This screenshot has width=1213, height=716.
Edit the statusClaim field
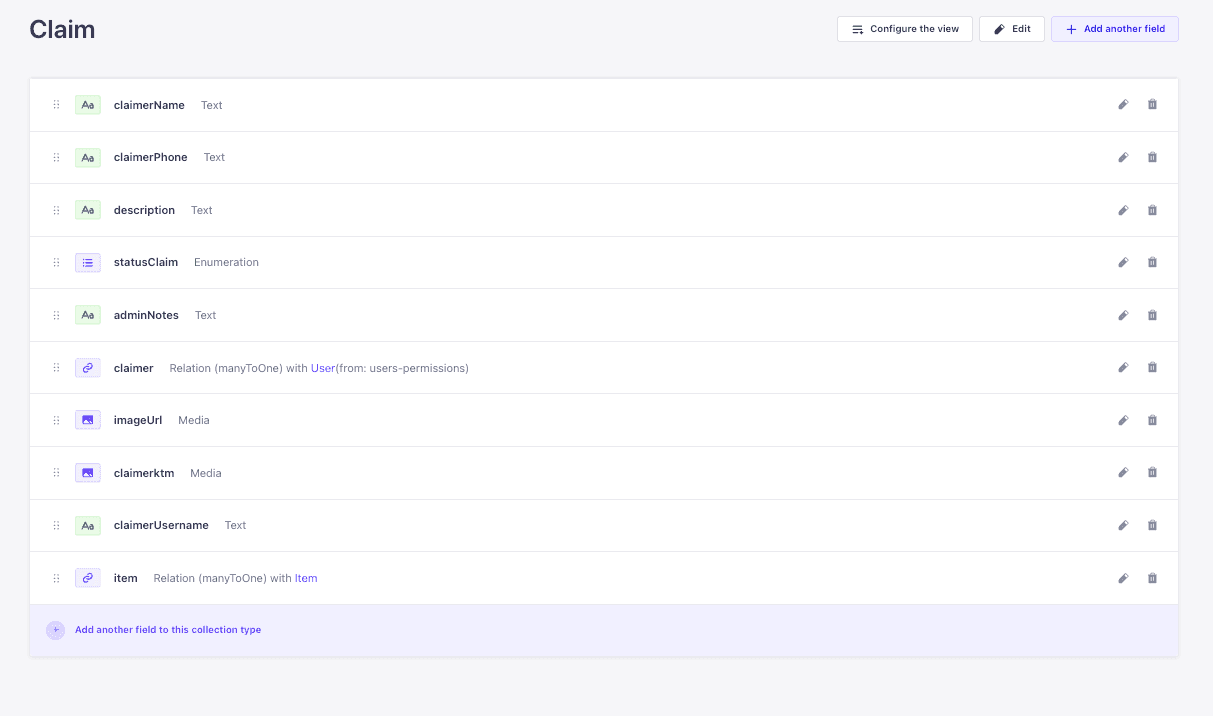click(1123, 262)
